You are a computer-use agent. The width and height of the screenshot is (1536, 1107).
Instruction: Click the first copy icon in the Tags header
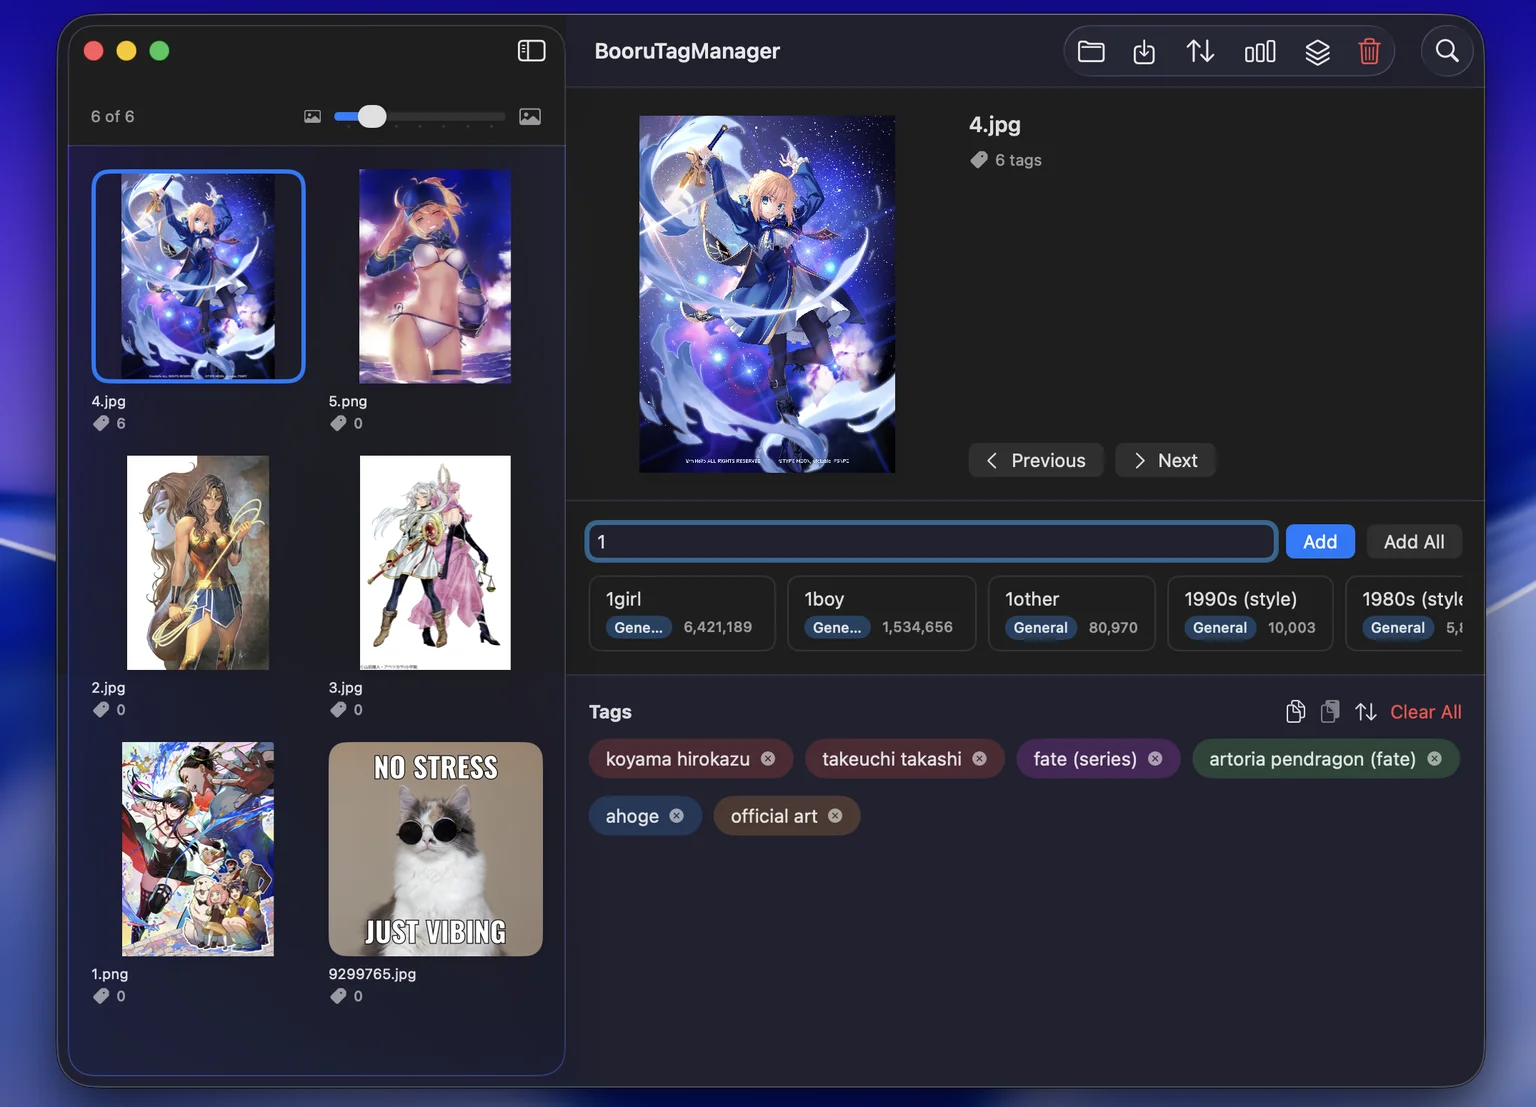[1295, 711]
